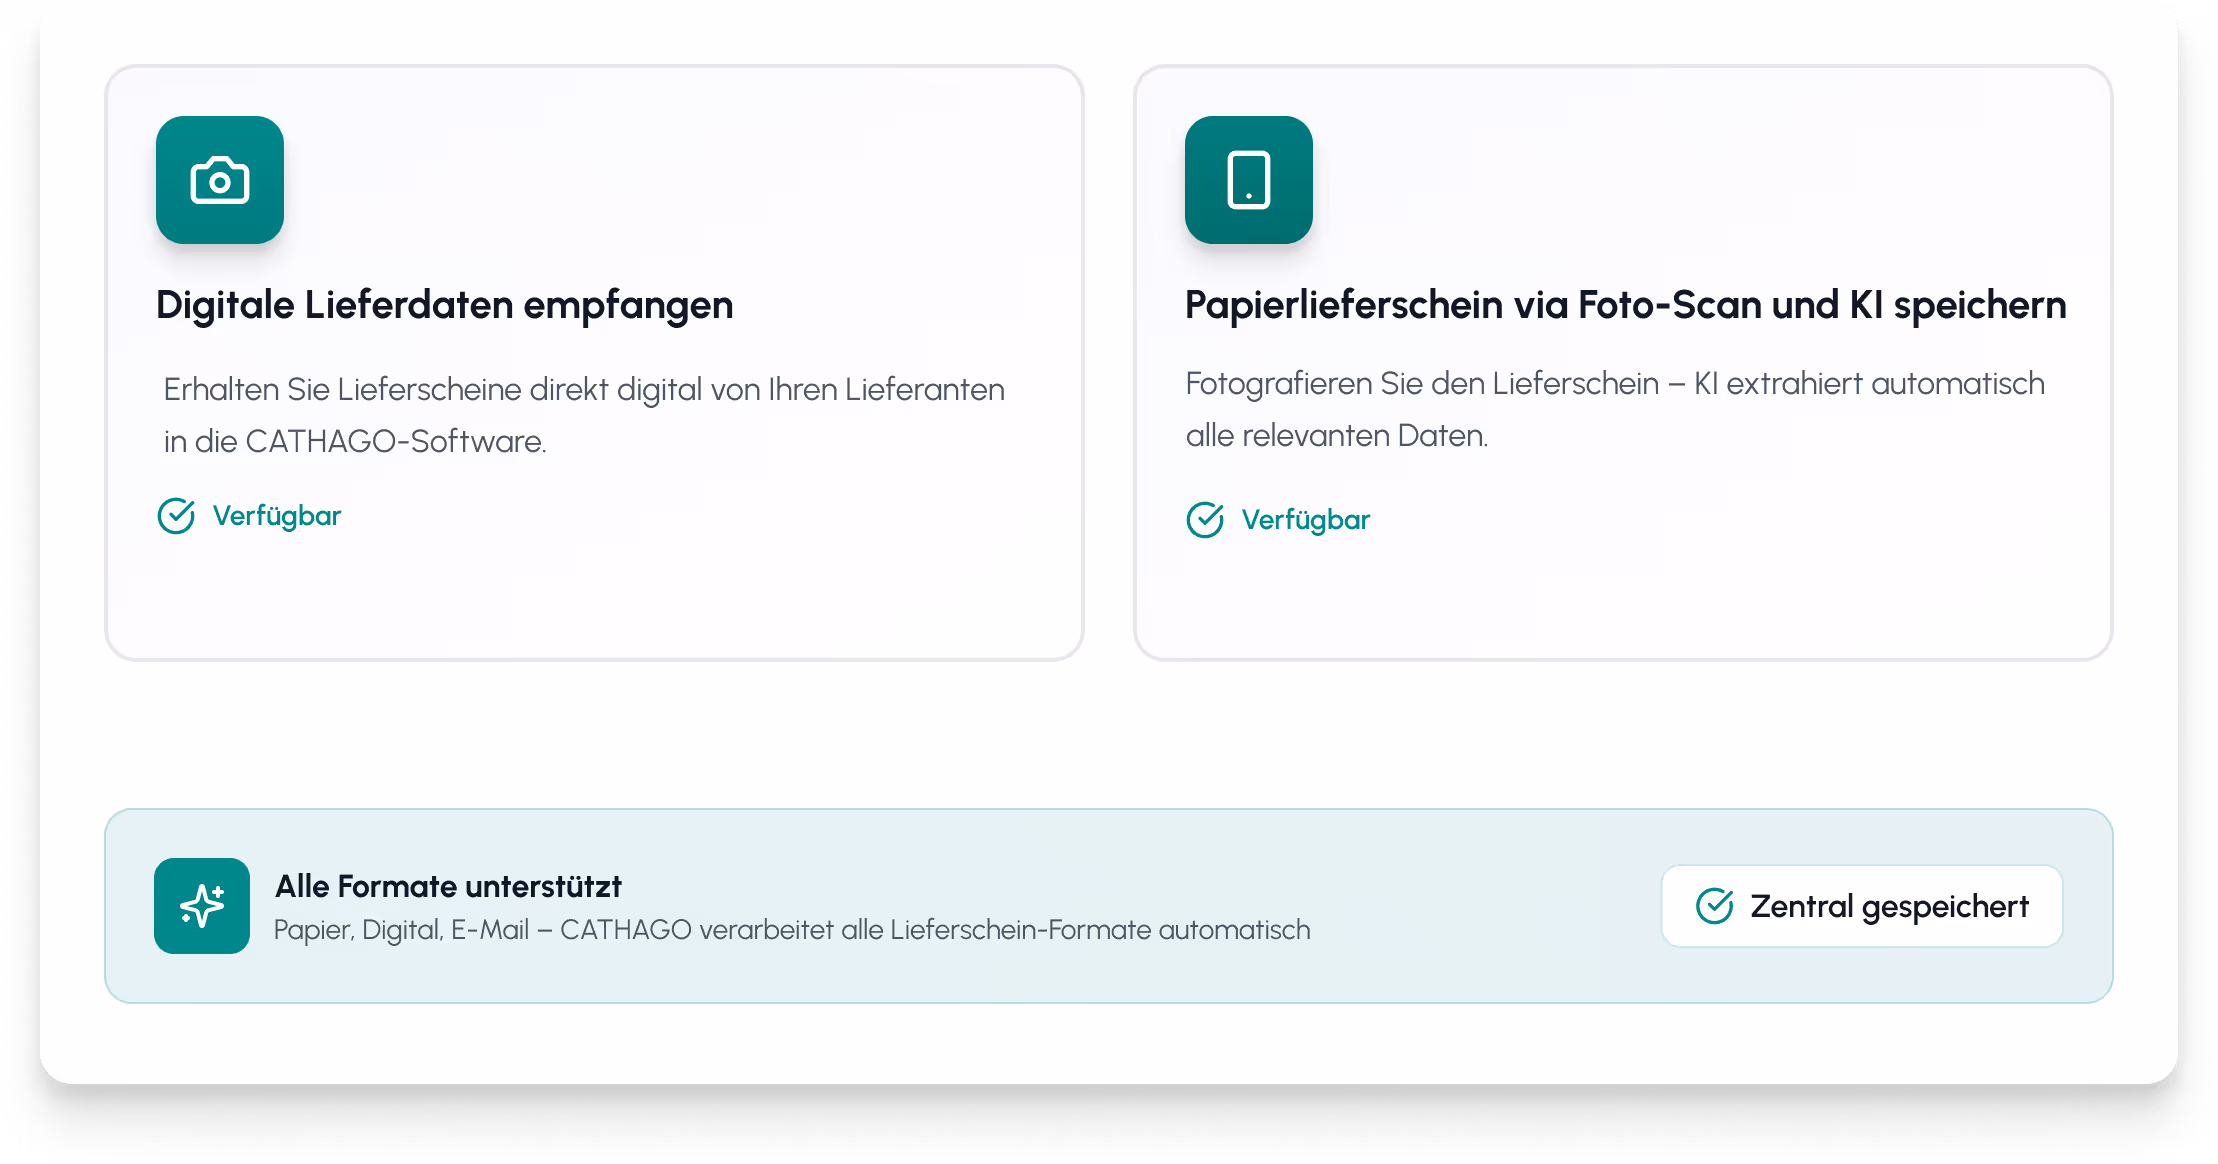Click heading Papierlieferschein via Foto-Scan und KI
This screenshot has width=2218, height=1164.
pyautogui.click(x=1625, y=305)
